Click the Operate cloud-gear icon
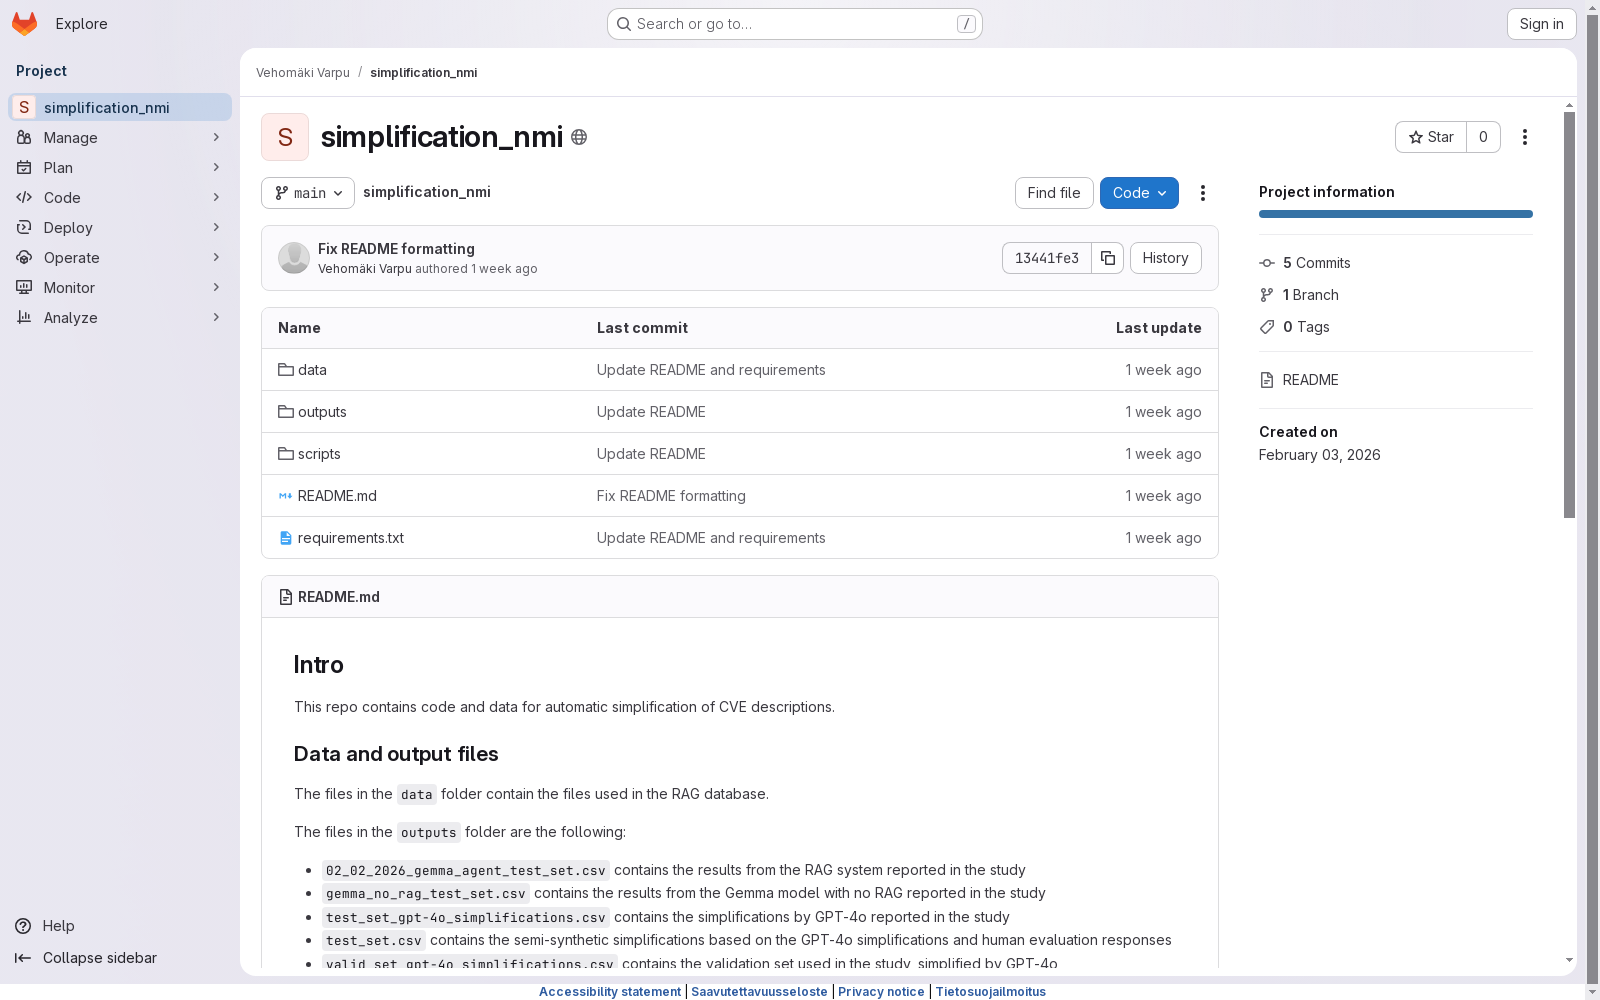 [24, 257]
